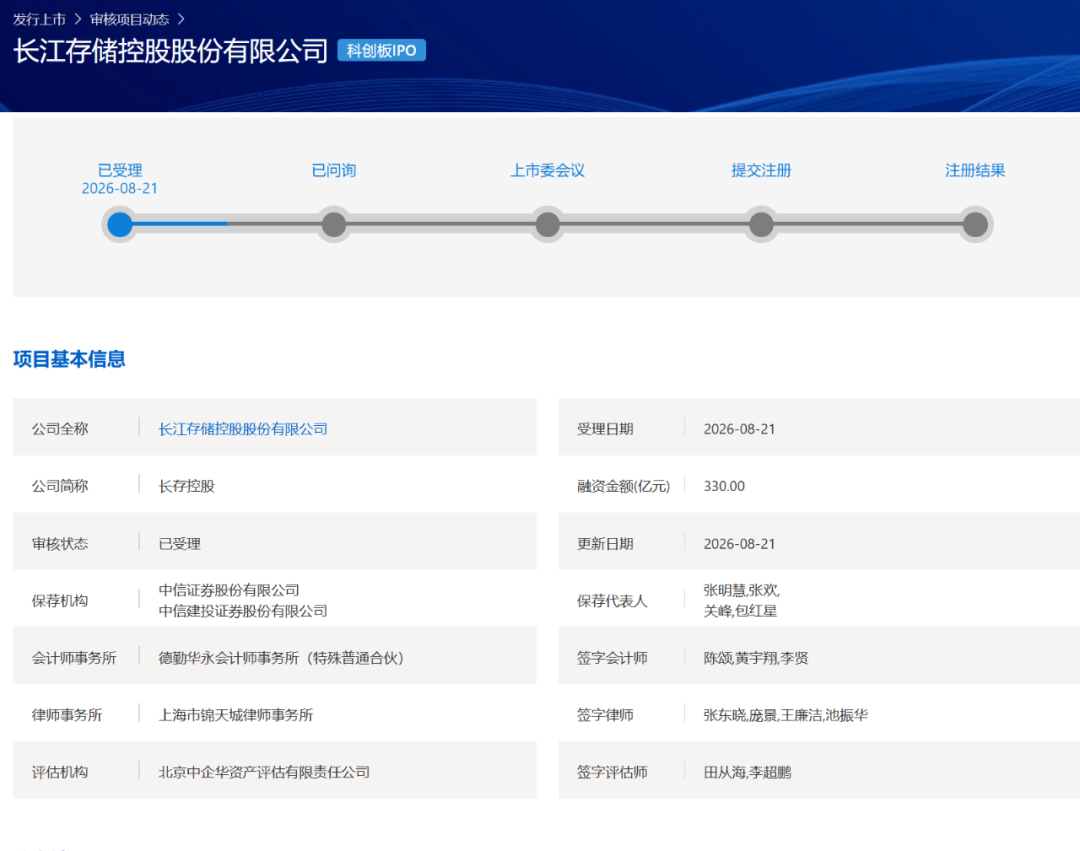The height and width of the screenshot is (851, 1080).
Task: Click the 签字律师 field label
Action: tap(605, 715)
